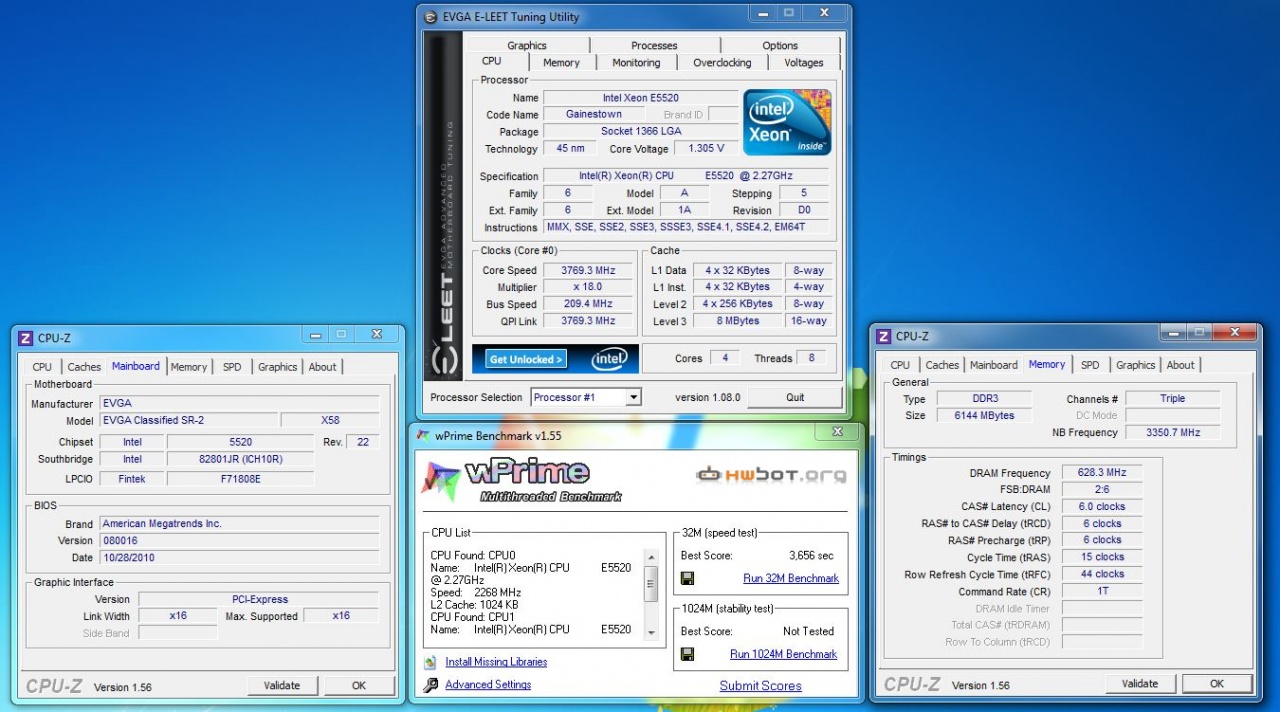The image size is (1280, 712).
Task: Click the hwbot.org logo
Action: (771, 475)
